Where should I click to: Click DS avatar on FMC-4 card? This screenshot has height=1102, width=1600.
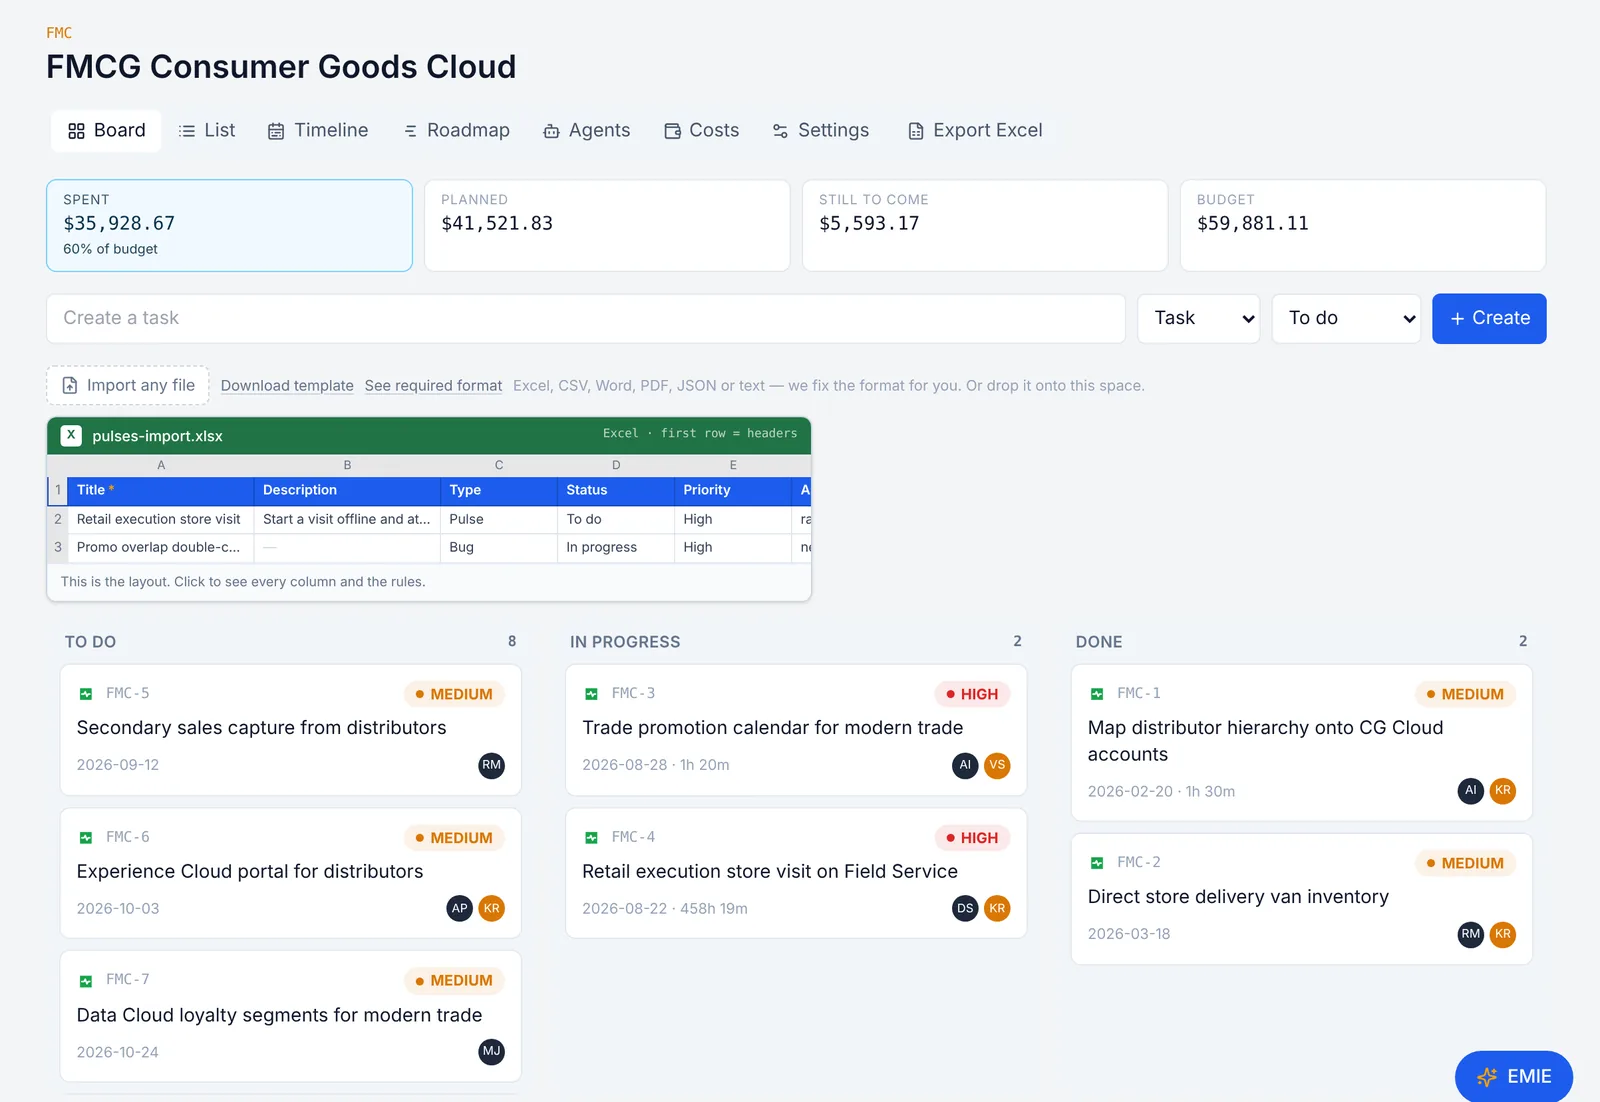(965, 908)
